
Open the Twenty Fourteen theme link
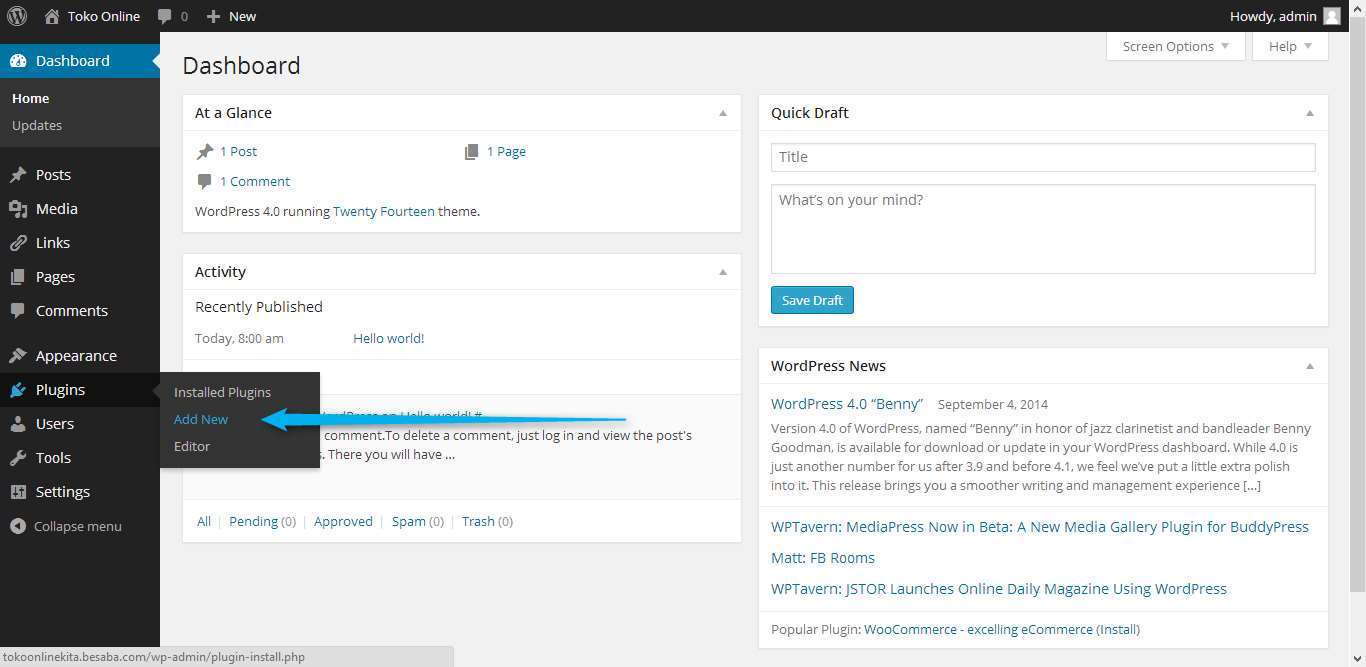click(x=384, y=211)
